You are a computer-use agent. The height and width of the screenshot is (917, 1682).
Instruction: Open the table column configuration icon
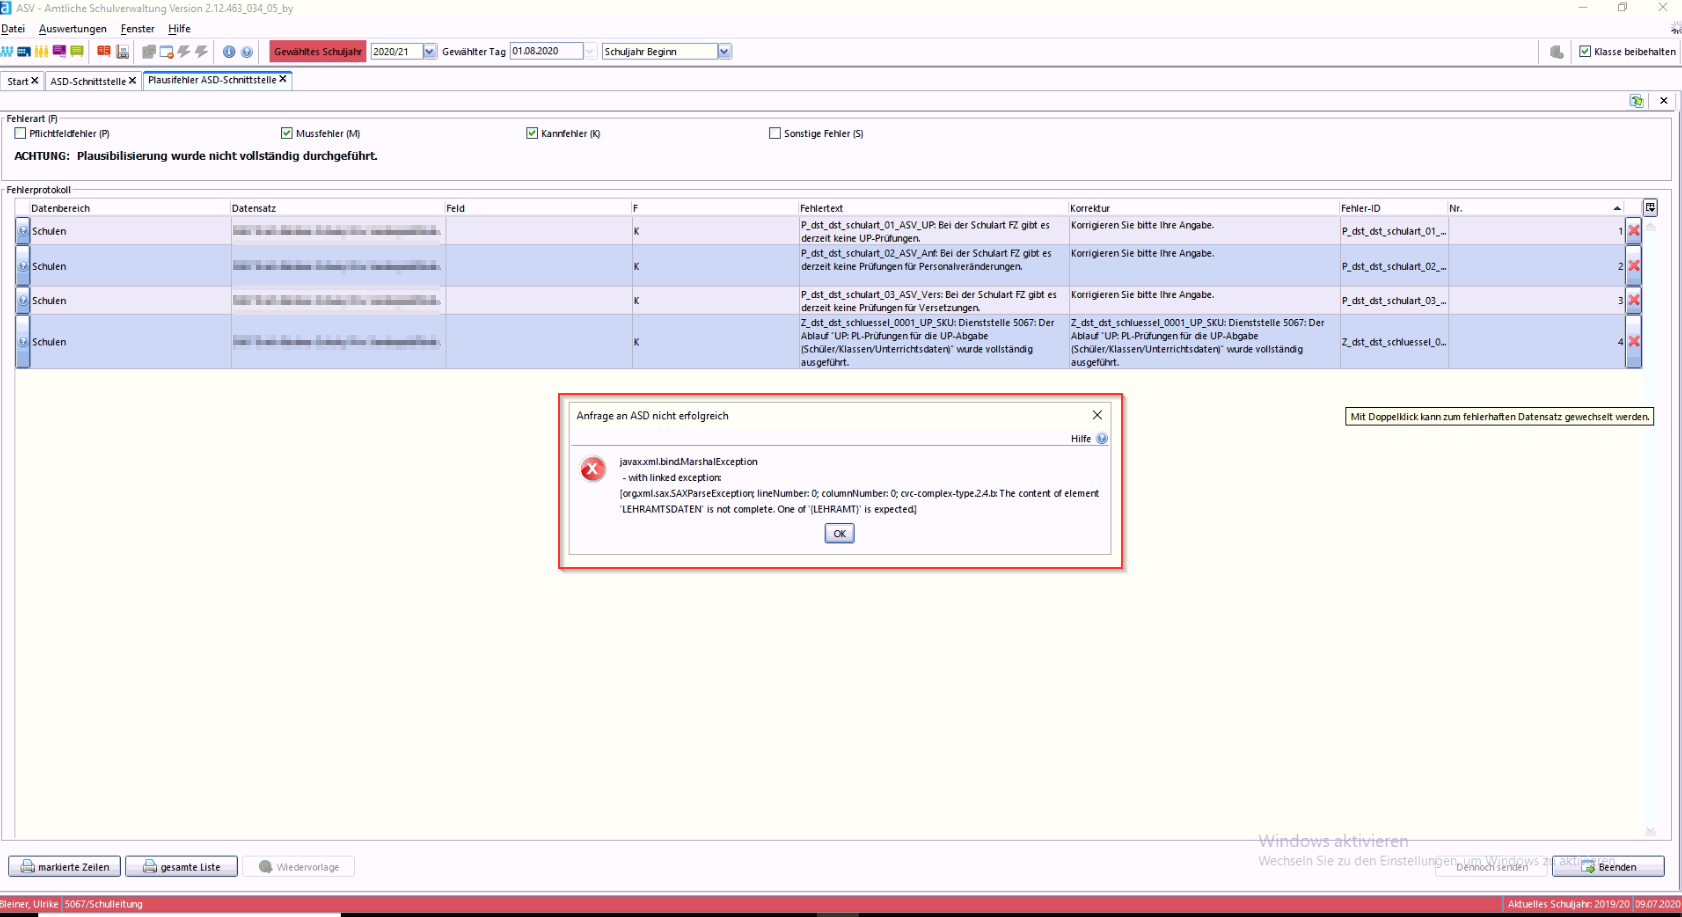coord(1650,208)
